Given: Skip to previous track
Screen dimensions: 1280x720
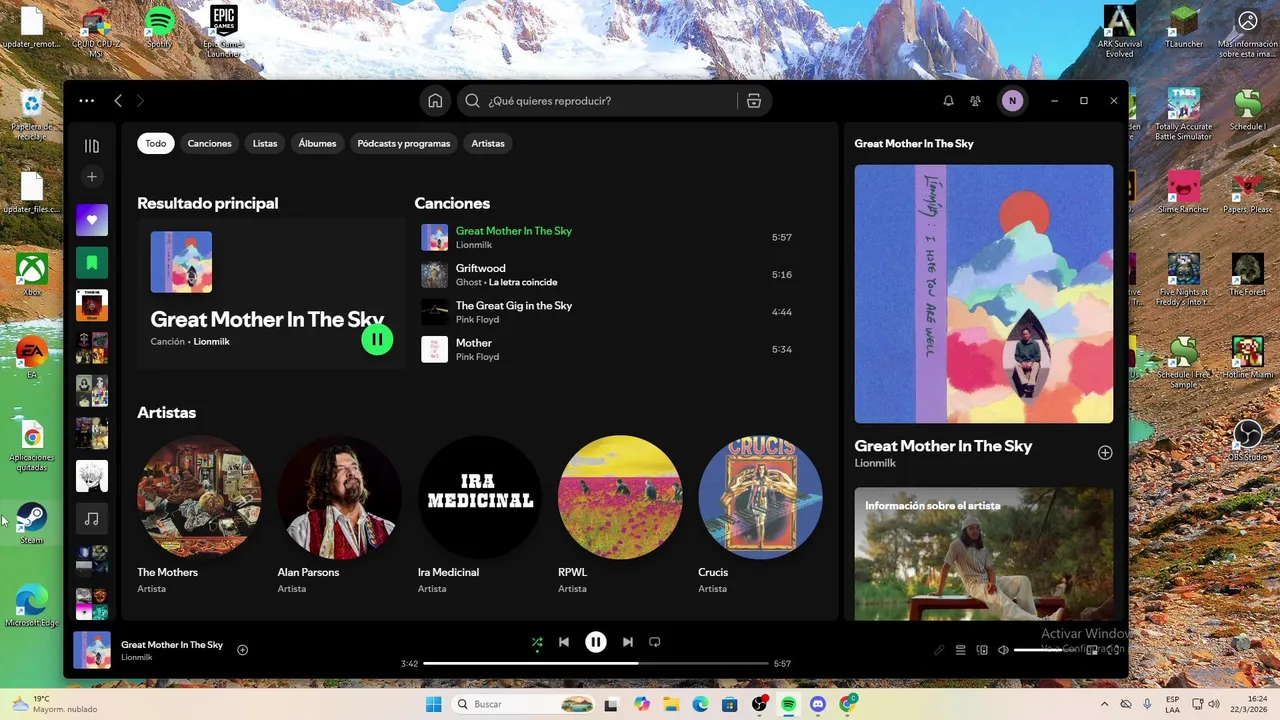Looking at the screenshot, I should point(564,642).
